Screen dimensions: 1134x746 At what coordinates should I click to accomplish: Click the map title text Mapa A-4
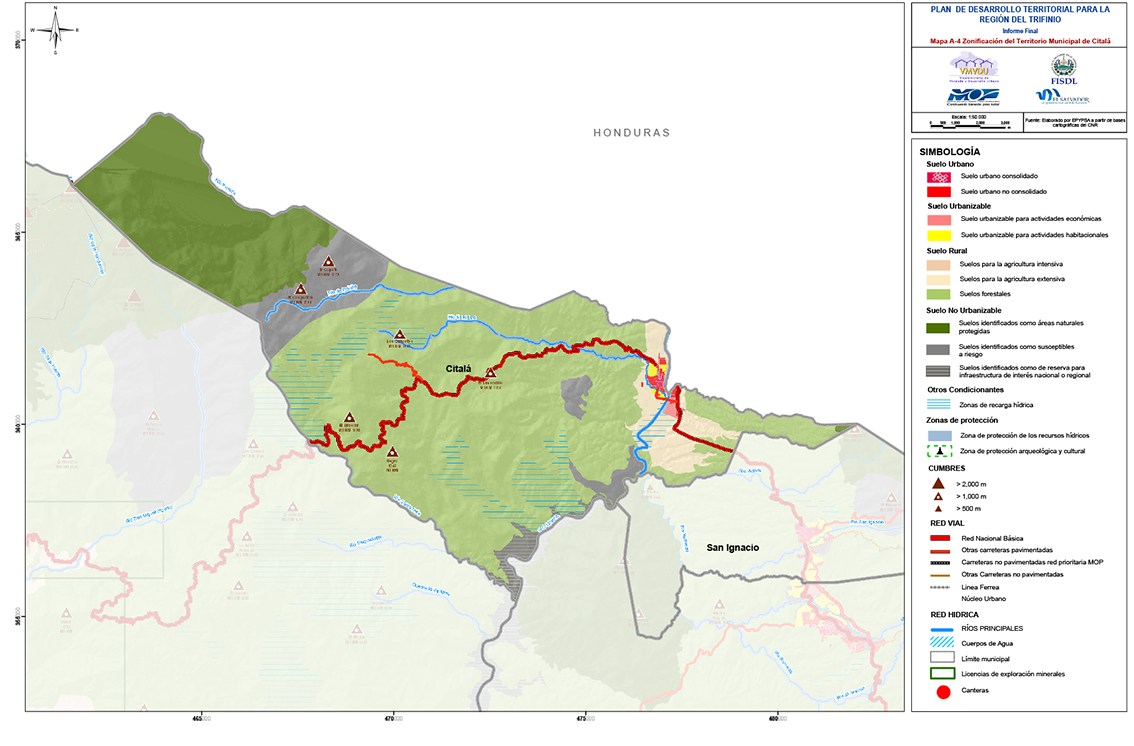coord(1020,41)
